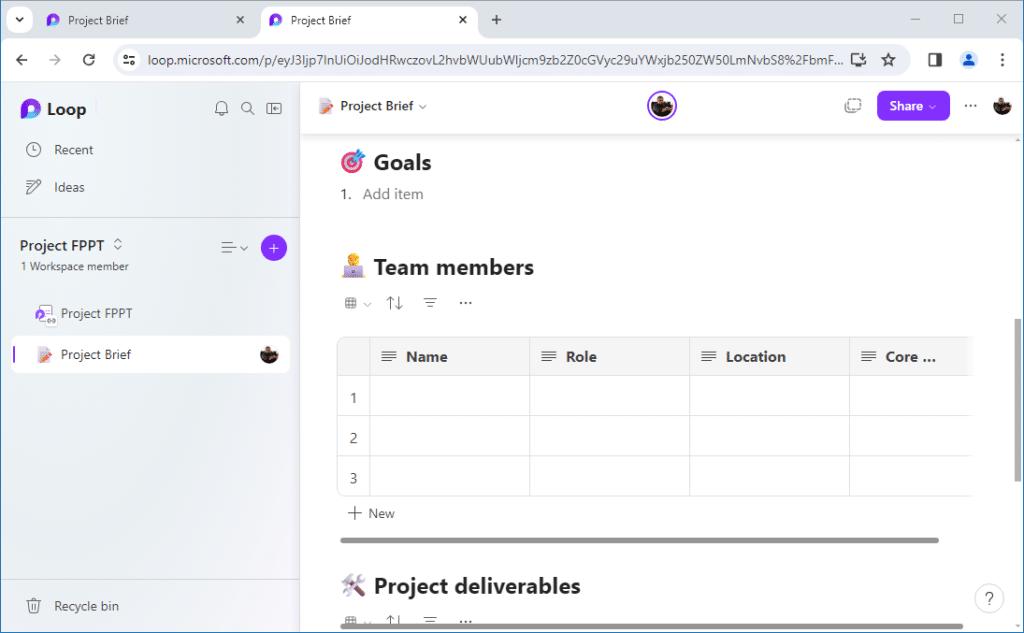Click the Share button
The image size is (1024, 633).
(x=905, y=105)
